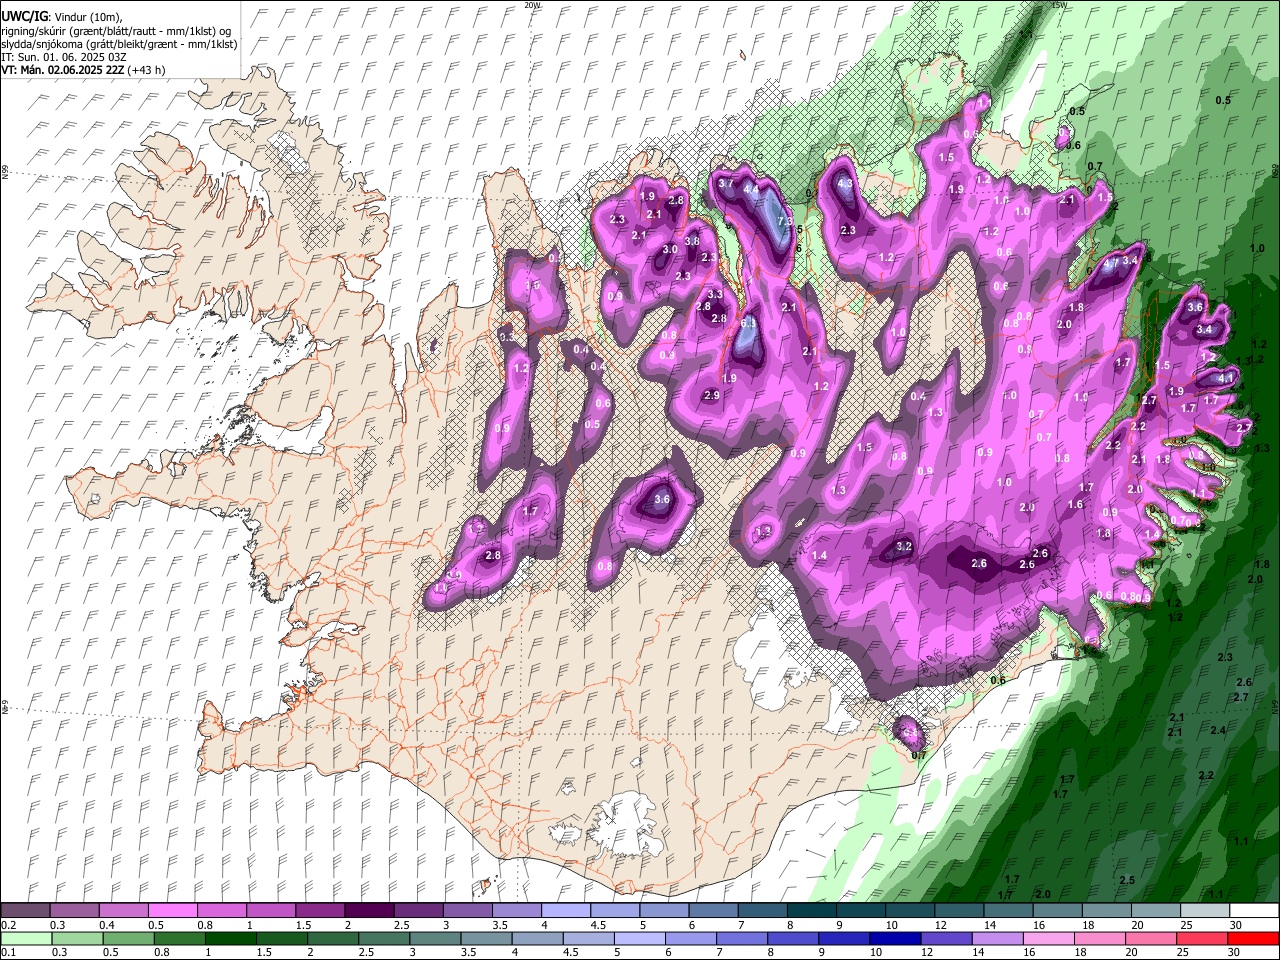Click the 4.1 precipitation value on the map
The image size is (1280, 960).
click(1226, 379)
